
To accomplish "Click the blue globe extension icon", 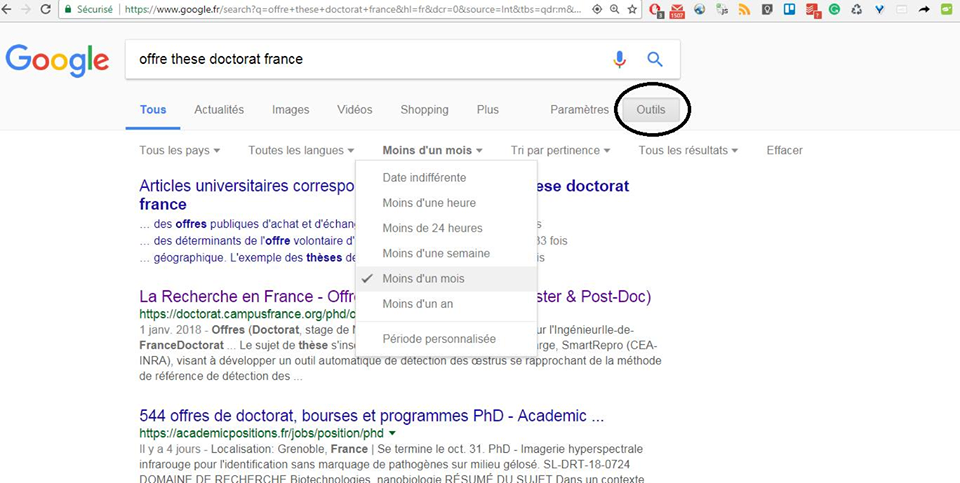I will 700,9.
